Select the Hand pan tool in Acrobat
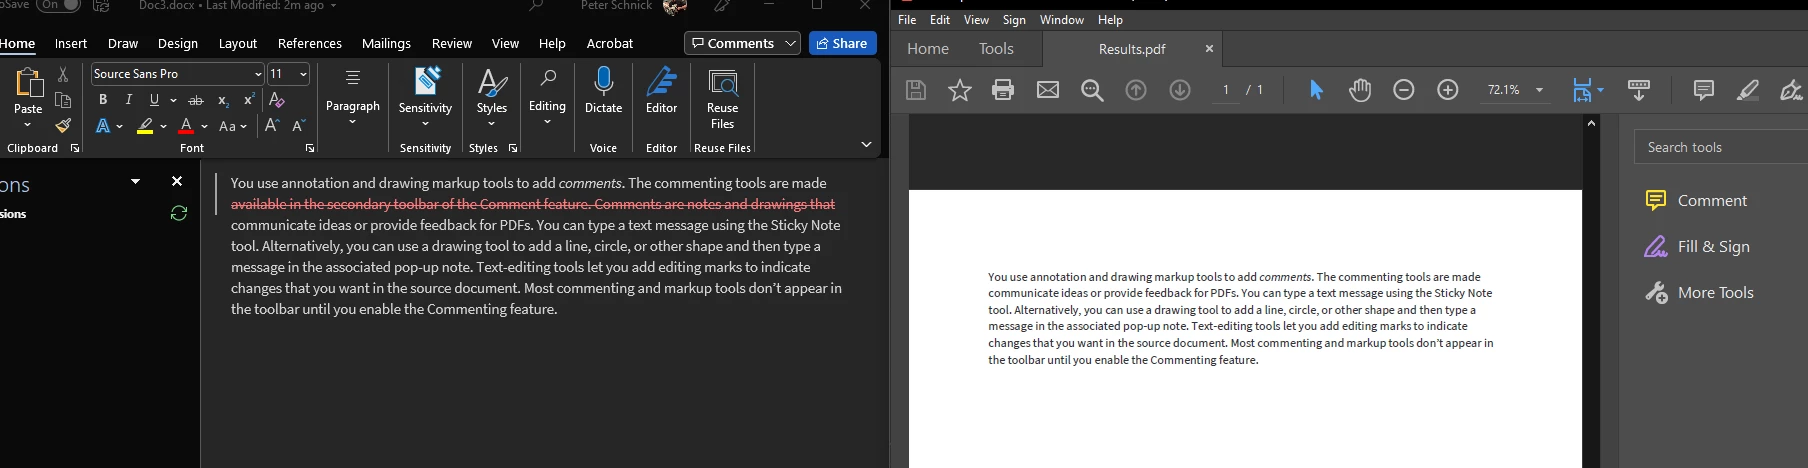The image size is (1808, 468). pyautogui.click(x=1359, y=90)
